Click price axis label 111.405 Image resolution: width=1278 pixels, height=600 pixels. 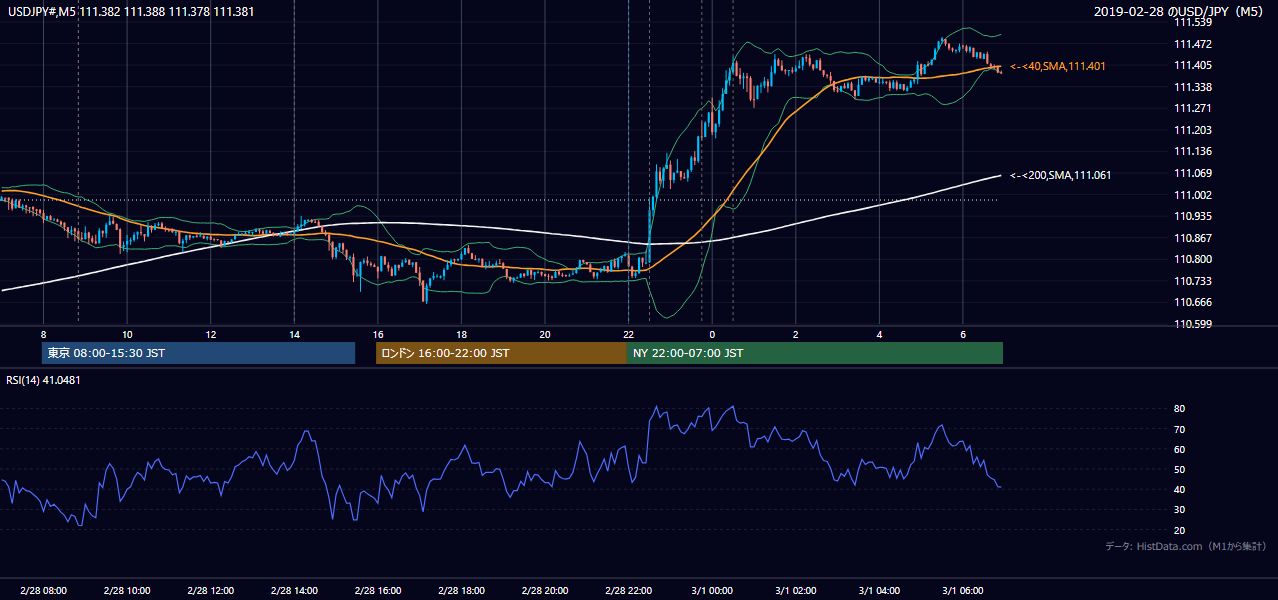[x=1194, y=65]
